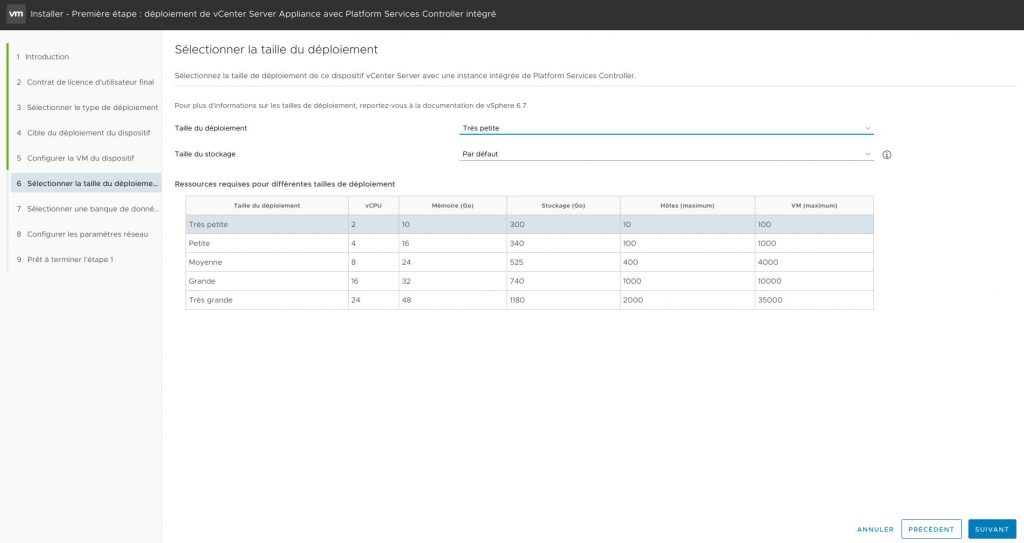Click the Ressources requises table title
Viewport: 1024px width, 543px height.
[x=285, y=184]
